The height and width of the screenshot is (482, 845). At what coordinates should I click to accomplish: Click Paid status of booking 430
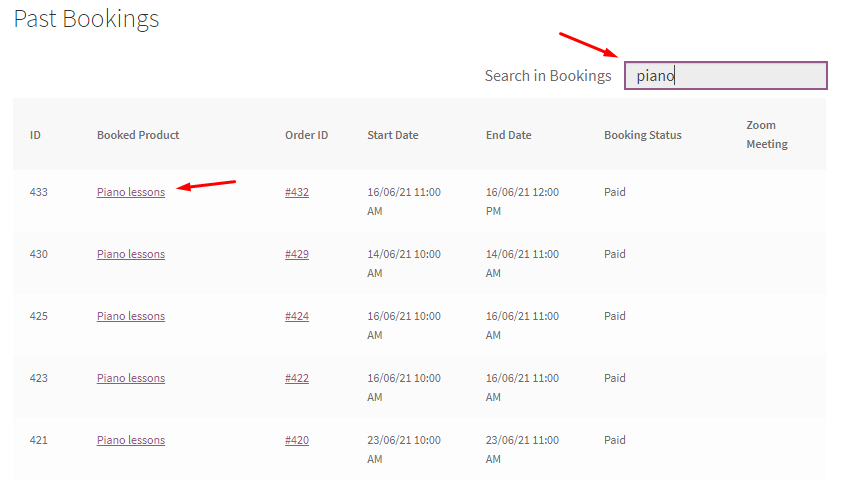(x=615, y=254)
